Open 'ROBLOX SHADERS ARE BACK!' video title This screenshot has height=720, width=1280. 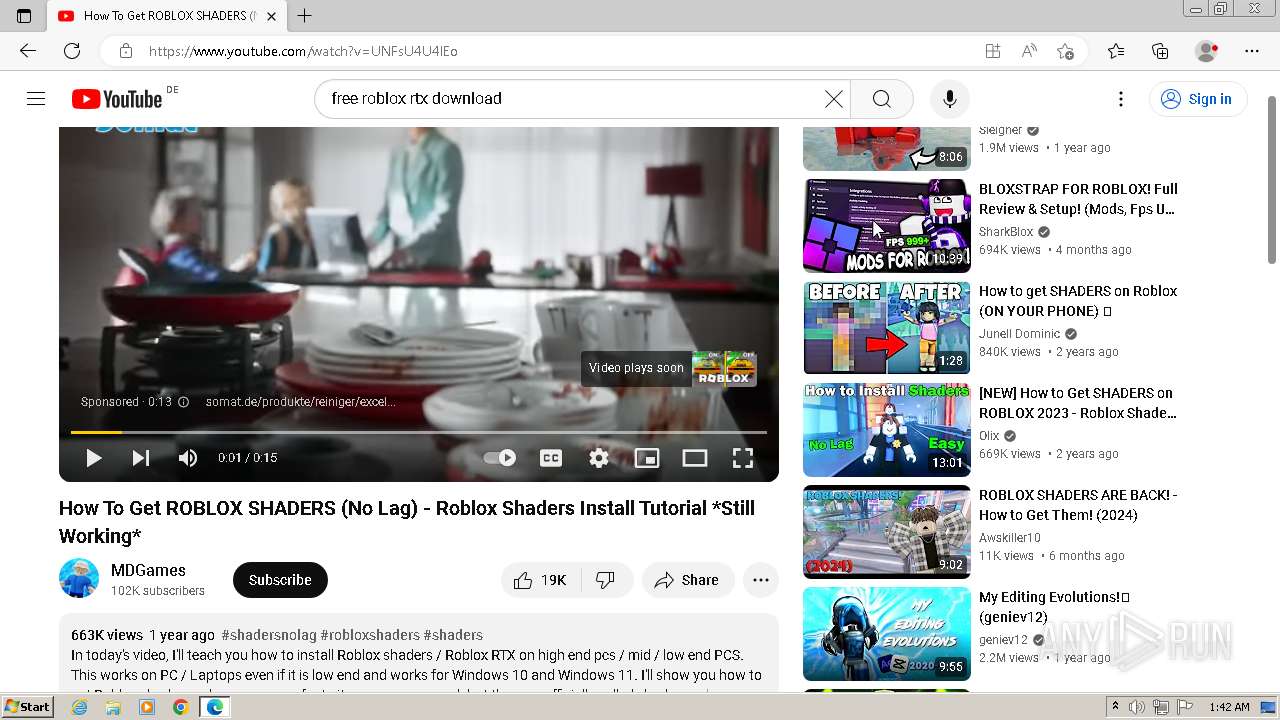(x=1078, y=505)
